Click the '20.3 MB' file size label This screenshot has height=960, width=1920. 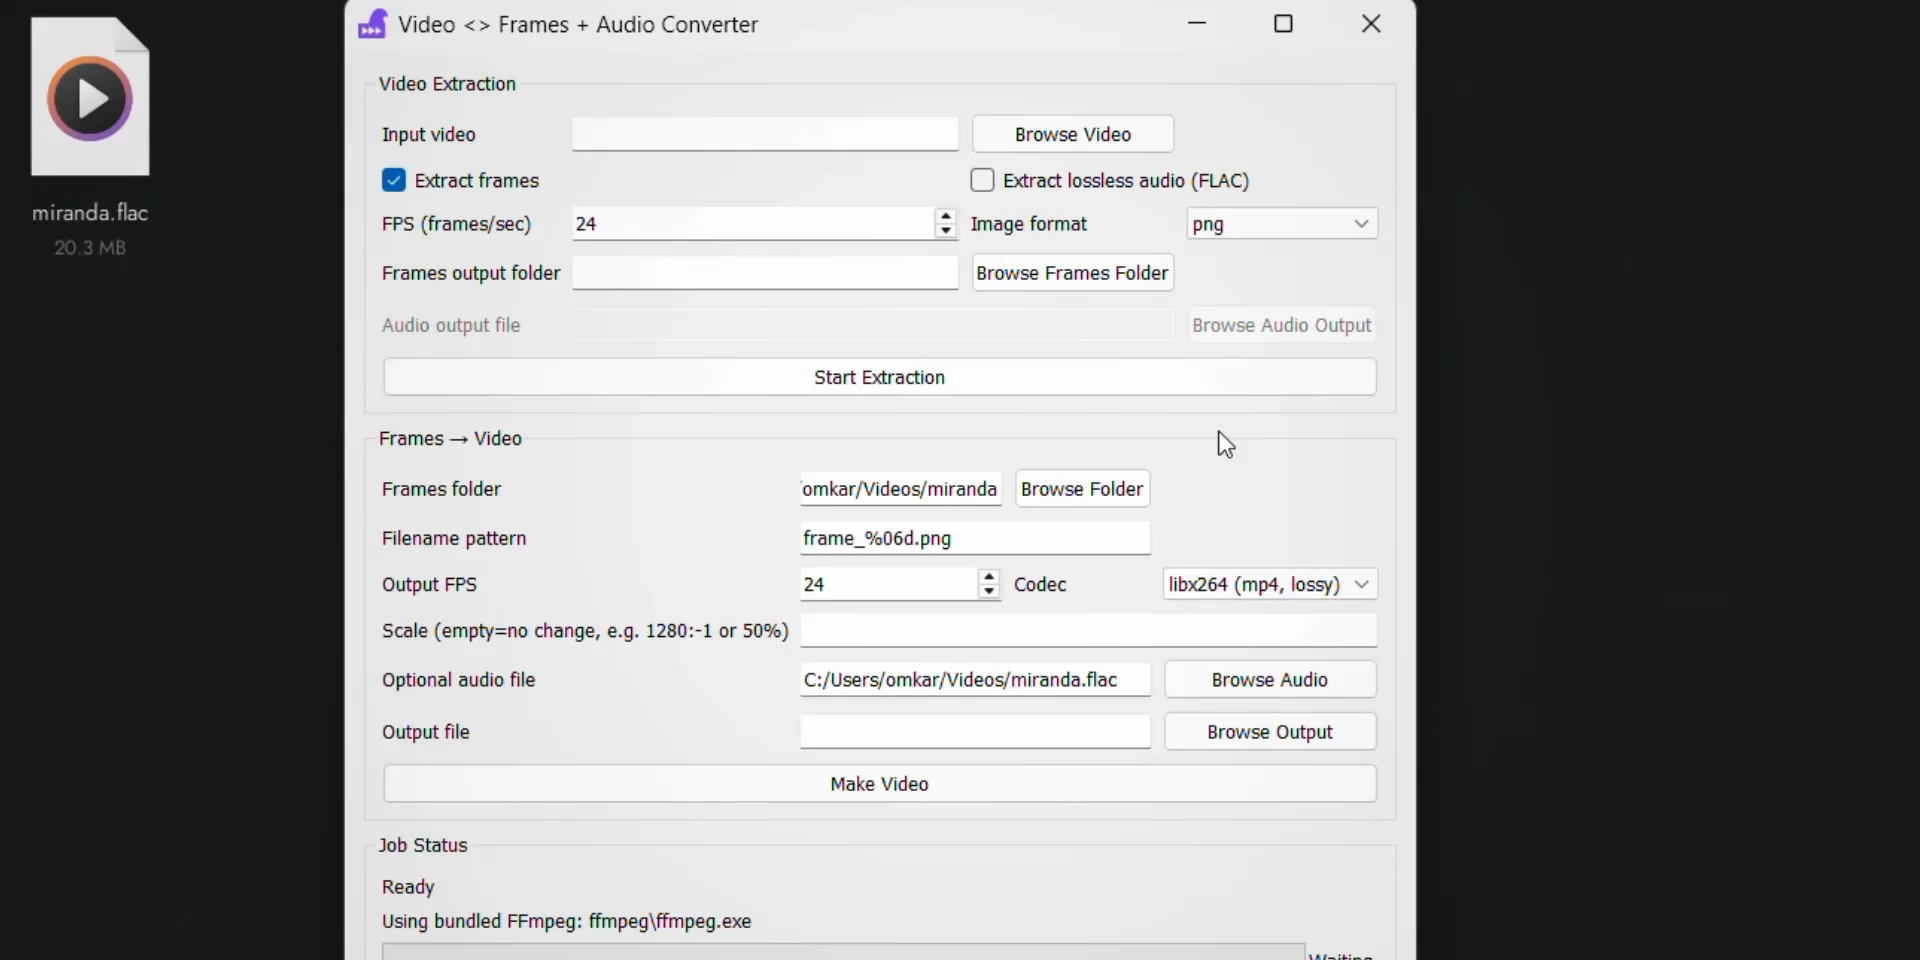(90, 248)
